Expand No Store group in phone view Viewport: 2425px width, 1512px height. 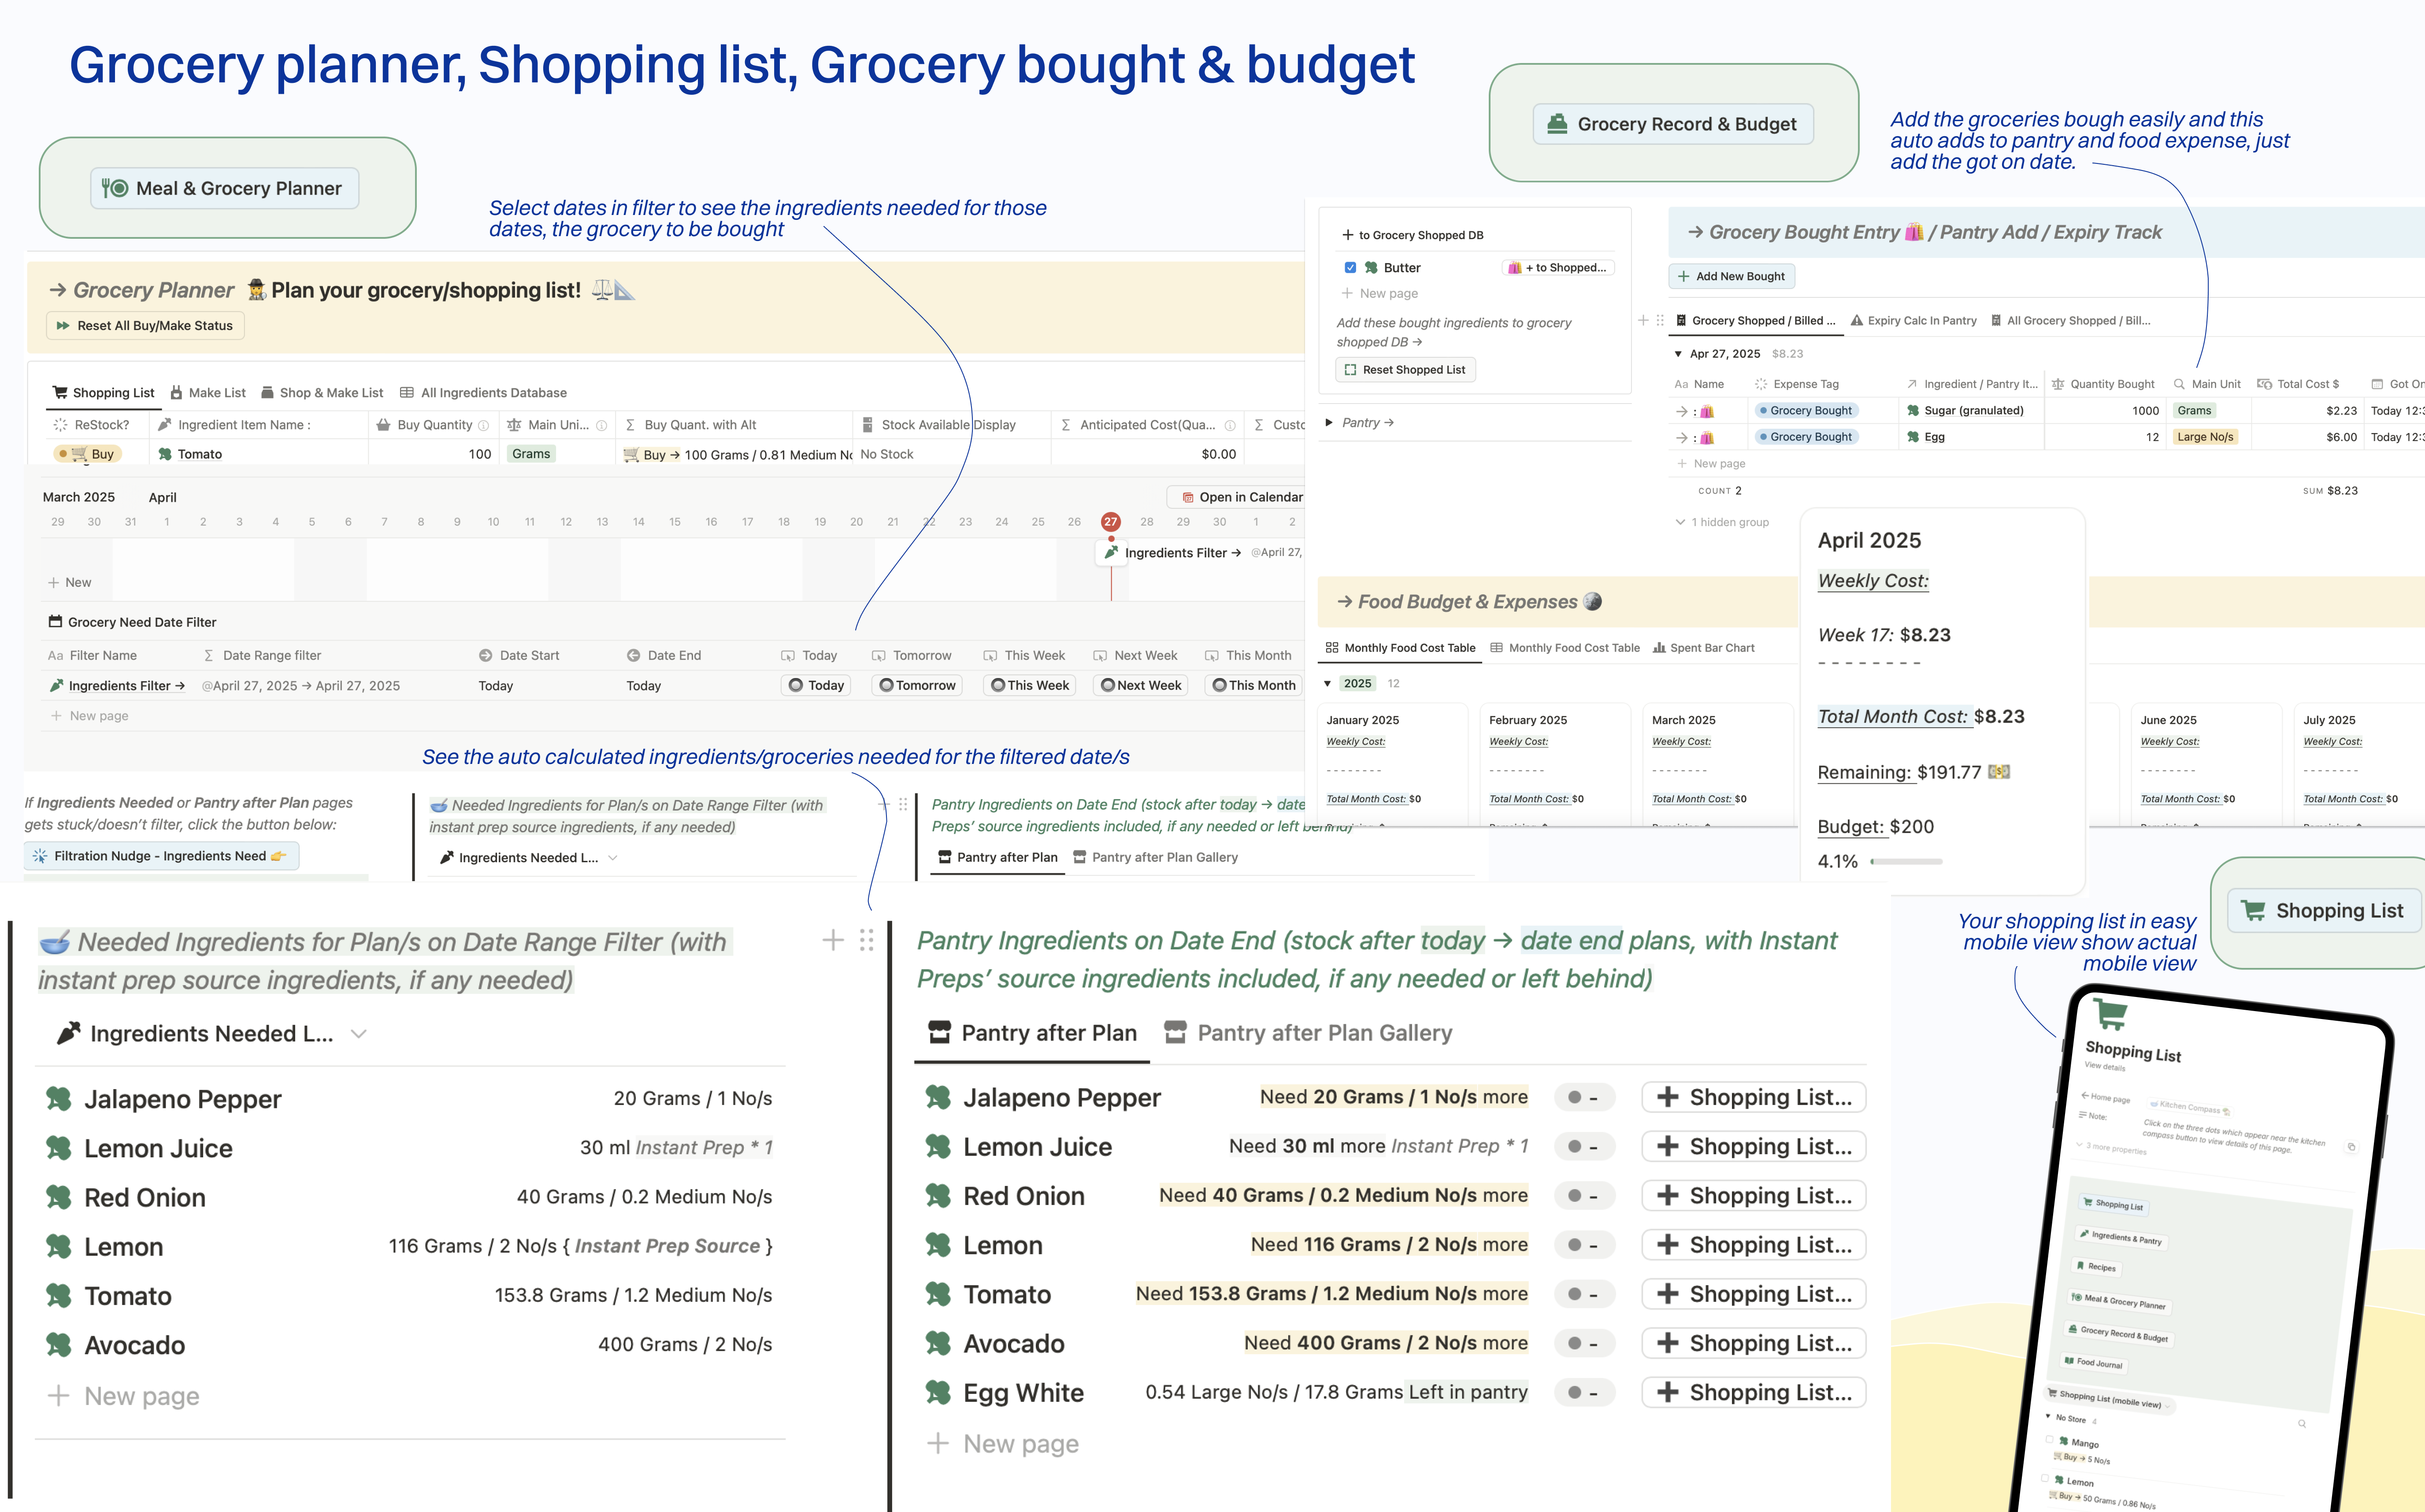2048,1415
